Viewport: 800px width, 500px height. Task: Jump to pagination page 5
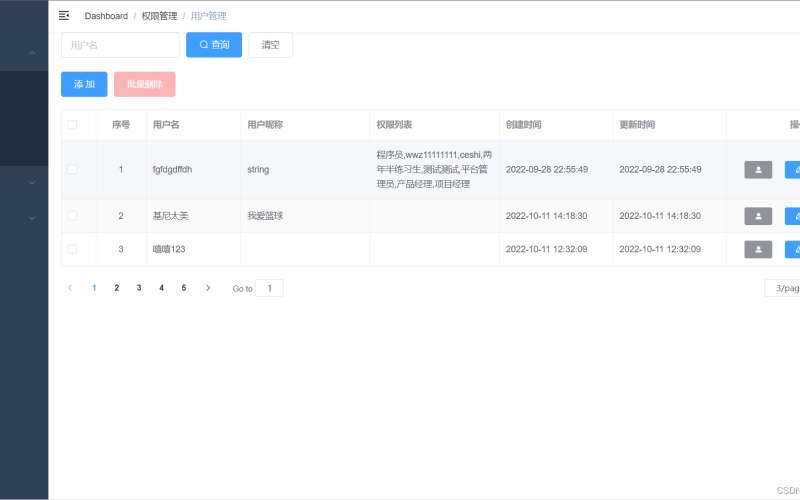click(x=184, y=288)
